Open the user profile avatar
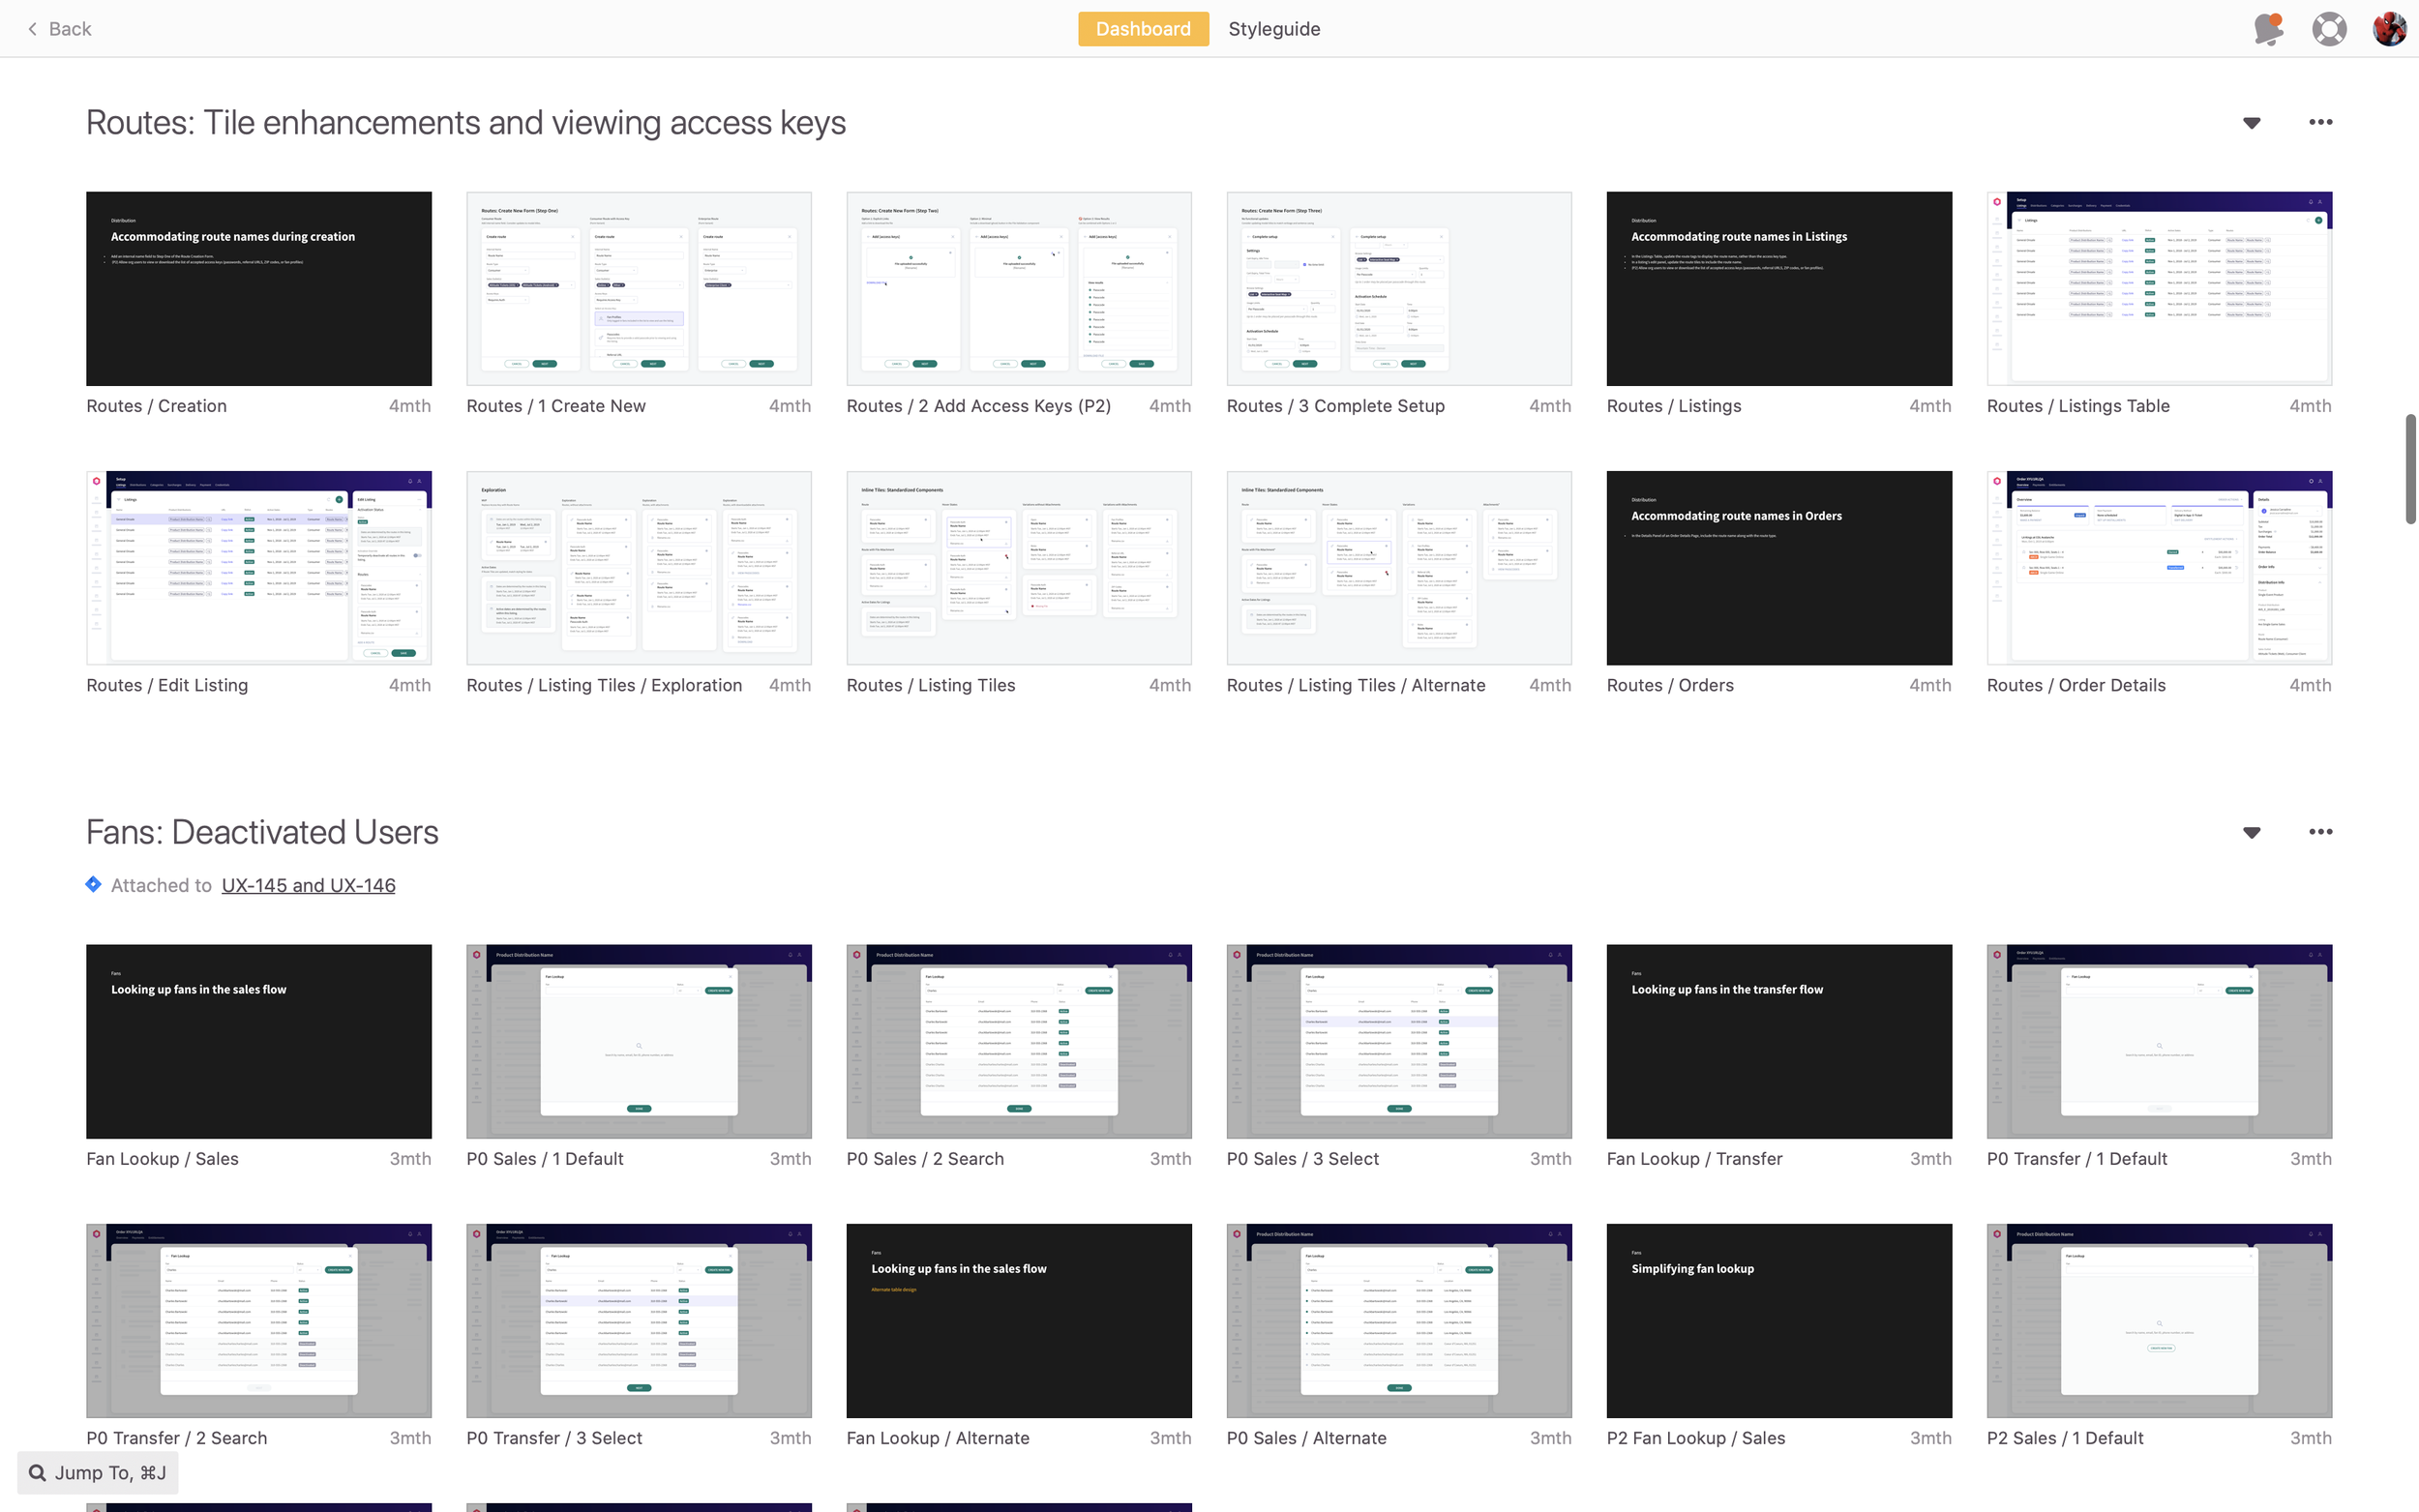The height and width of the screenshot is (1512, 2419). 2389,29
